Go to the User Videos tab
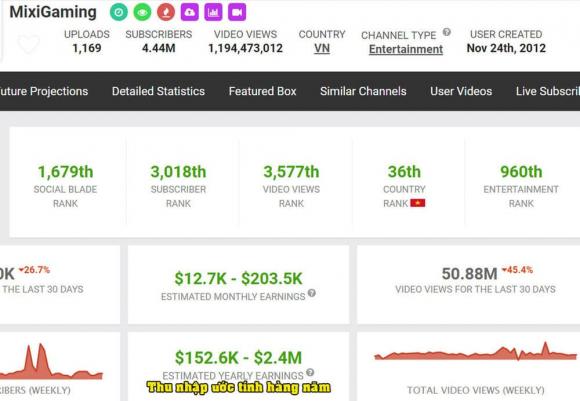This screenshot has height=401, width=580. pyautogui.click(x=461, y=91)
